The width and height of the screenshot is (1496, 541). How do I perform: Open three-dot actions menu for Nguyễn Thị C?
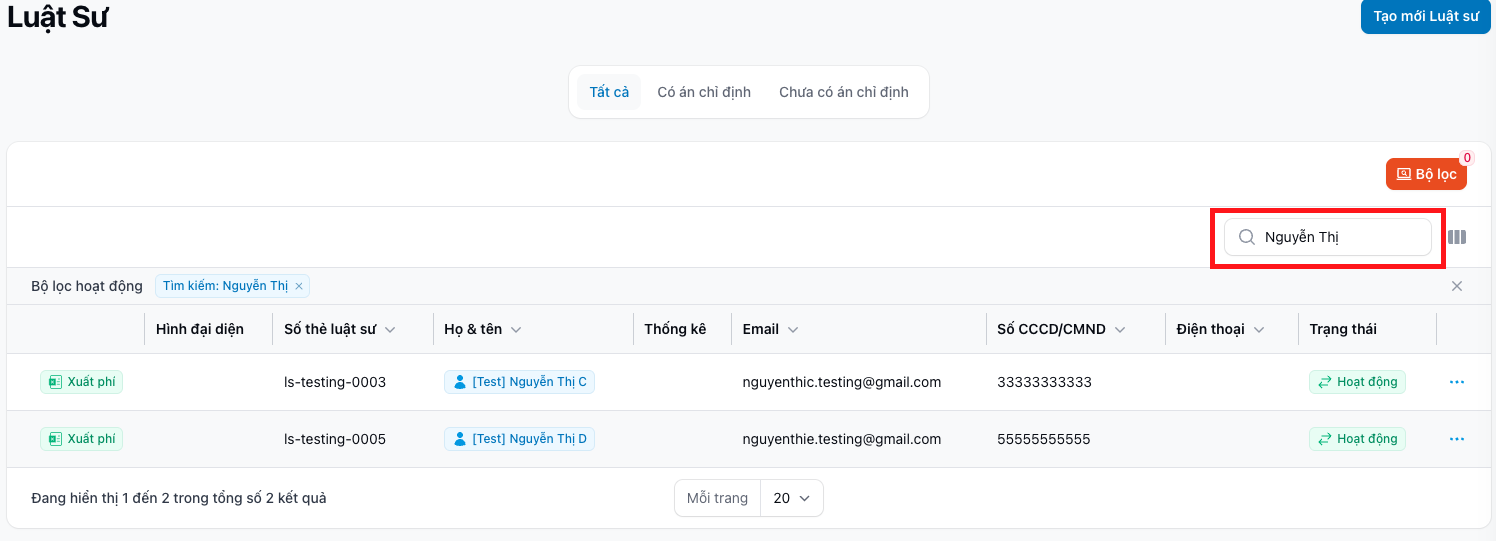point(1457,382)
